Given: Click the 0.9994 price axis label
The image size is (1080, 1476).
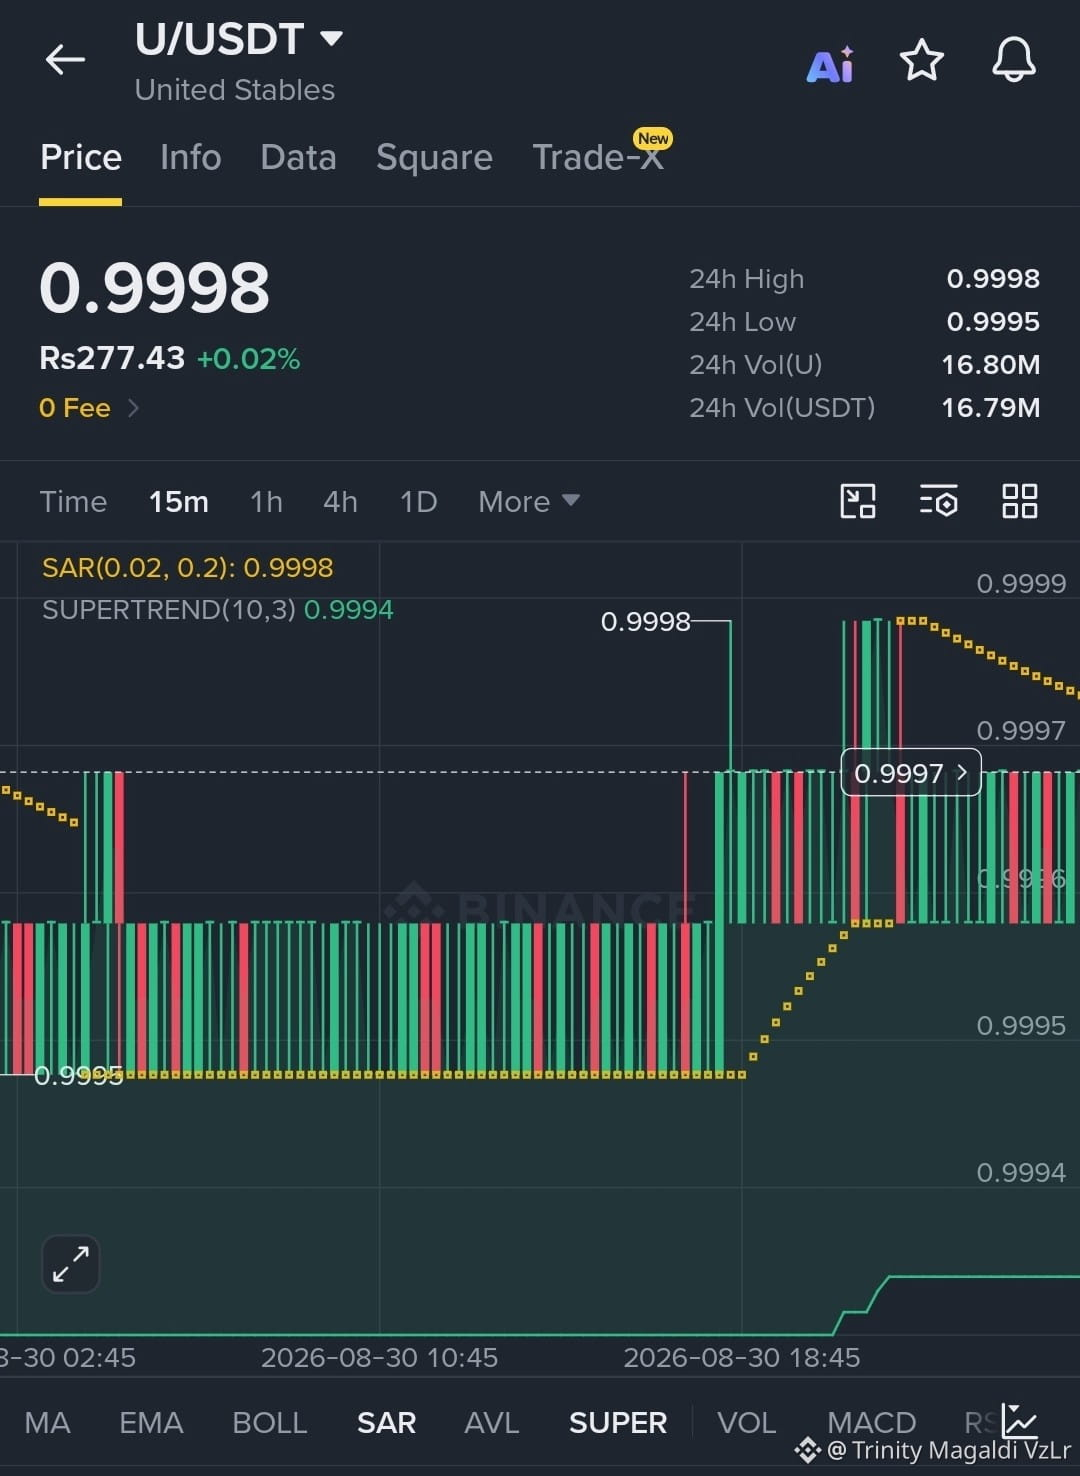Looking at the screenshot, I should 1021,1172.
